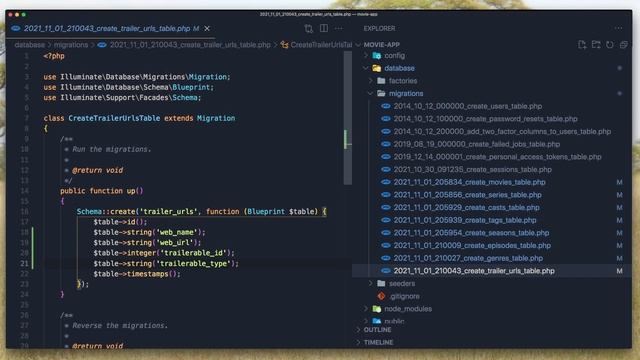Click the PHP file icon in editor tab
640x360 pixels.
point(16,28)
